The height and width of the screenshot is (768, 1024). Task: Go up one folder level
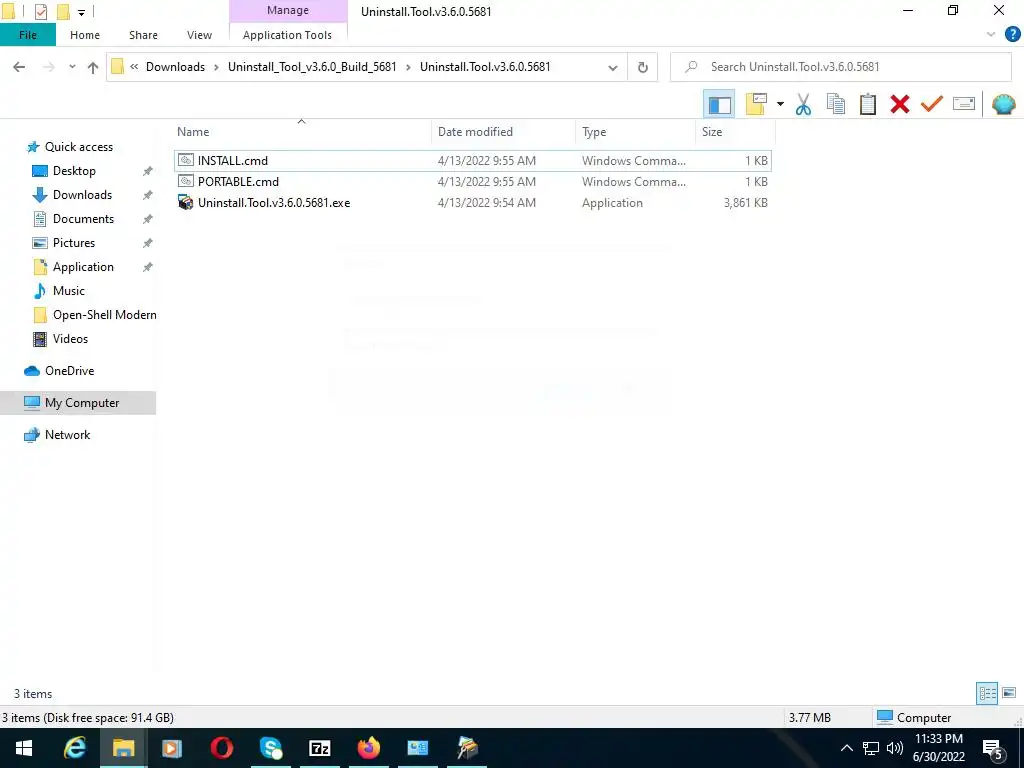click(x=93, y=67)
